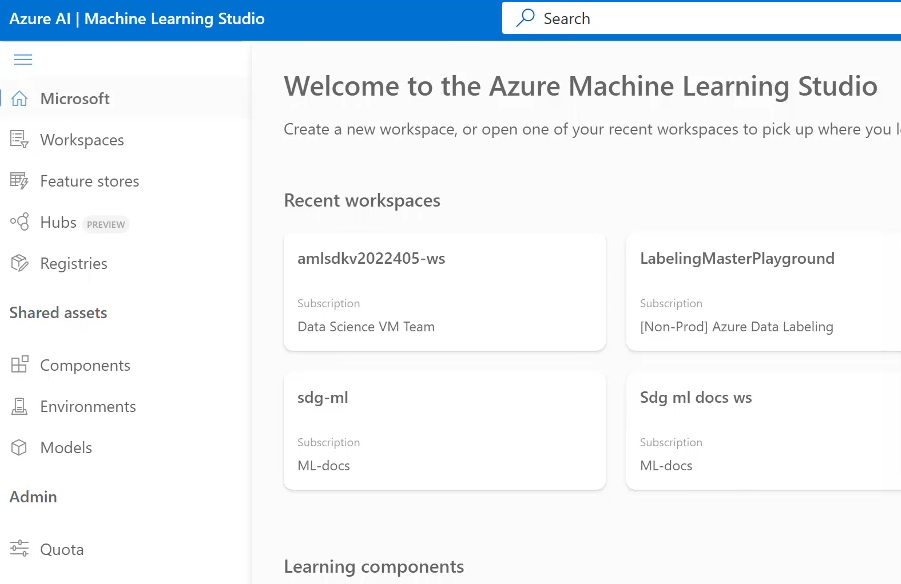Click the Hubs nodes icon
Screen dimensions: 901x584
click(20, 222)
